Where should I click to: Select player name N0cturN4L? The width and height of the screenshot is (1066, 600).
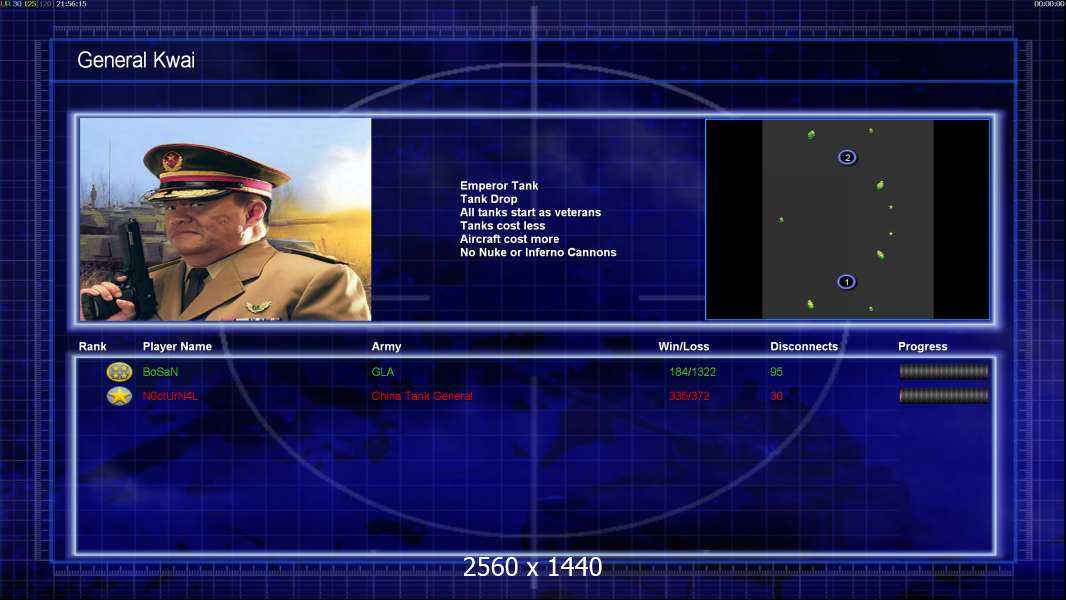coord(170,396)
